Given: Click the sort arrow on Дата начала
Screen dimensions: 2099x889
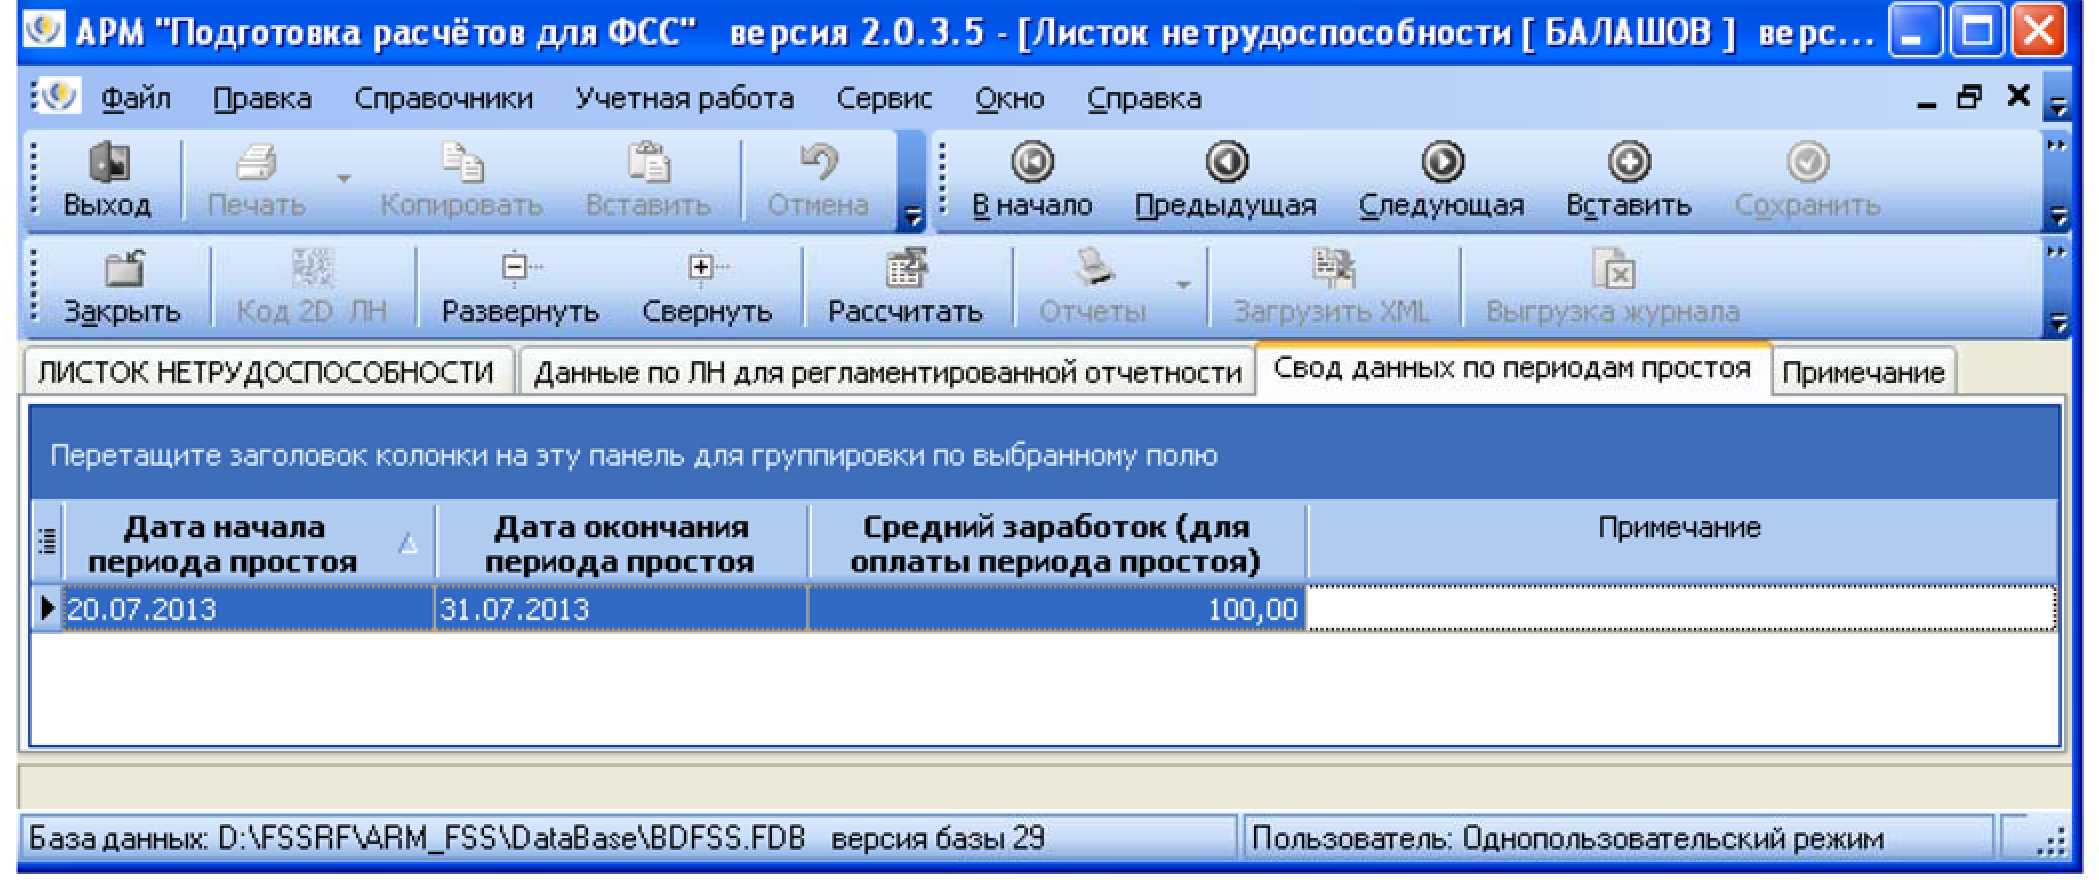Looking at the screenshot, I should pyautogui.click(x=408, y=544).
